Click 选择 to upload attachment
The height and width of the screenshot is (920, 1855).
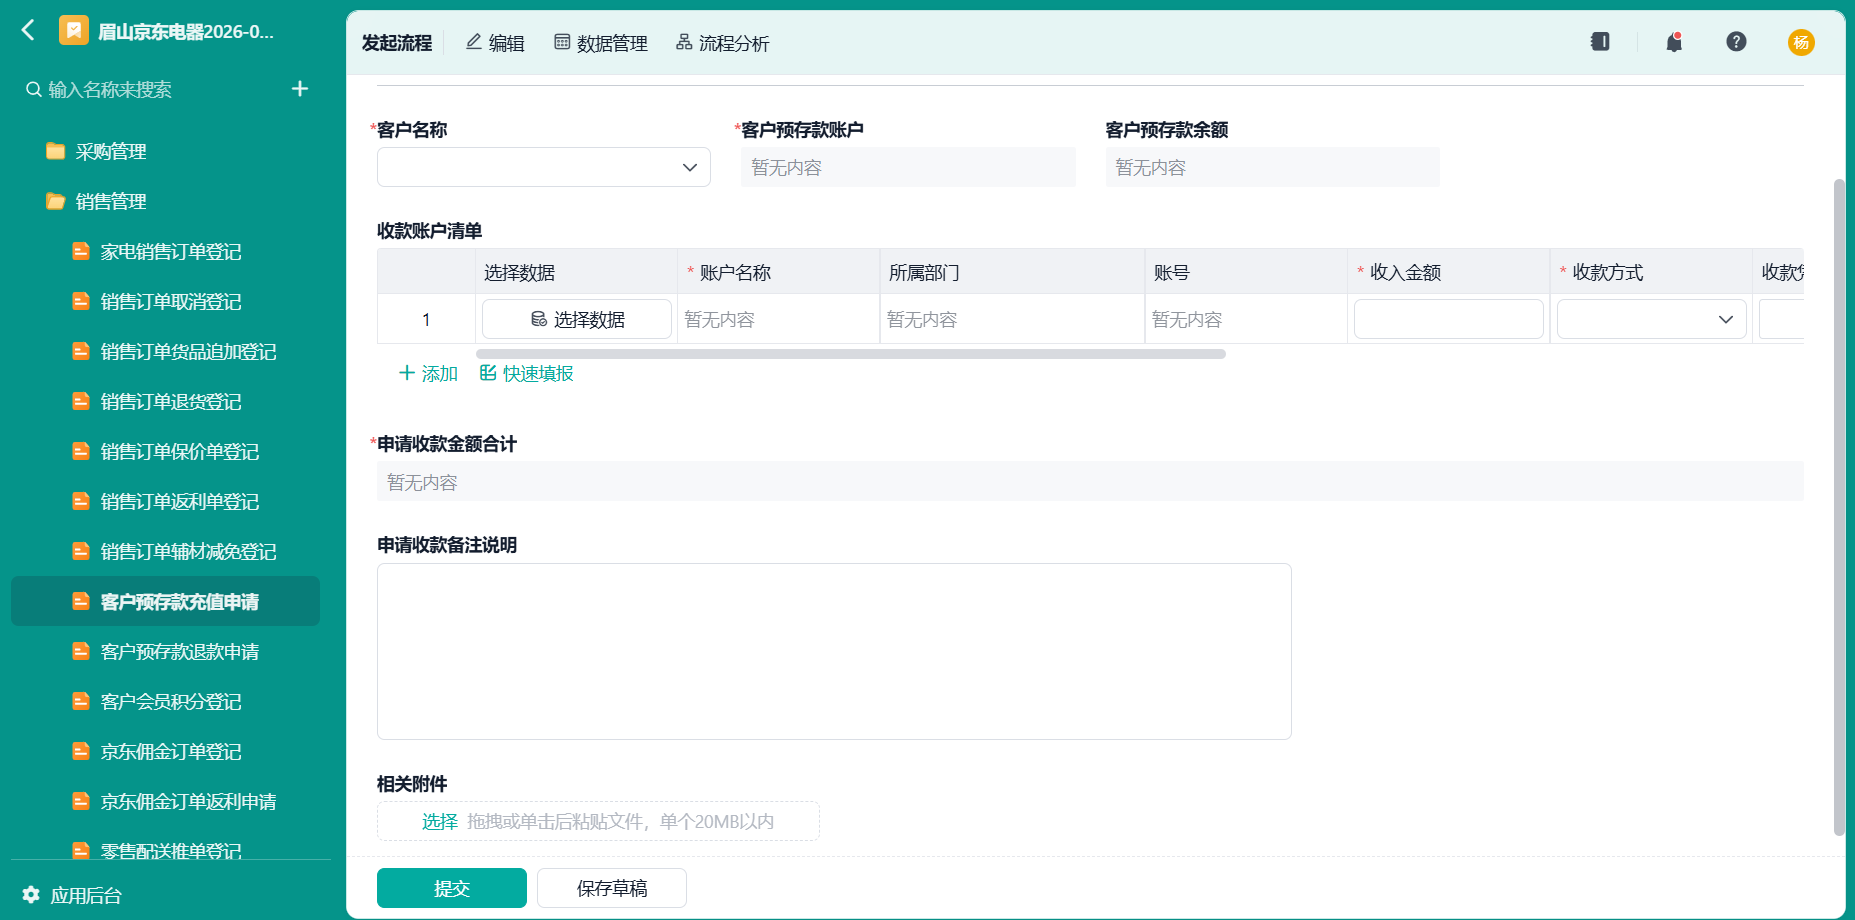pyautogui.click(x=439, y=821)
